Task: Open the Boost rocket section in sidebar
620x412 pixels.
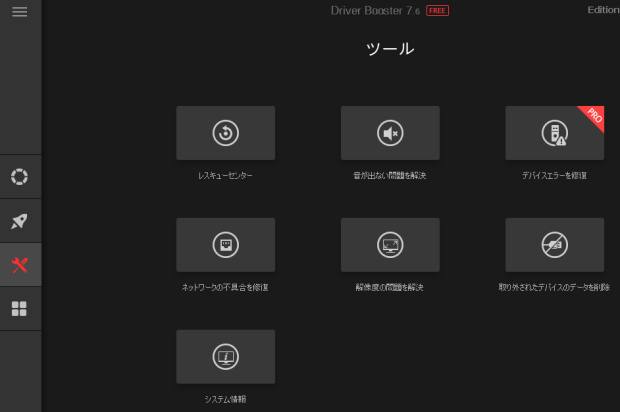Action: pos(20,221)
